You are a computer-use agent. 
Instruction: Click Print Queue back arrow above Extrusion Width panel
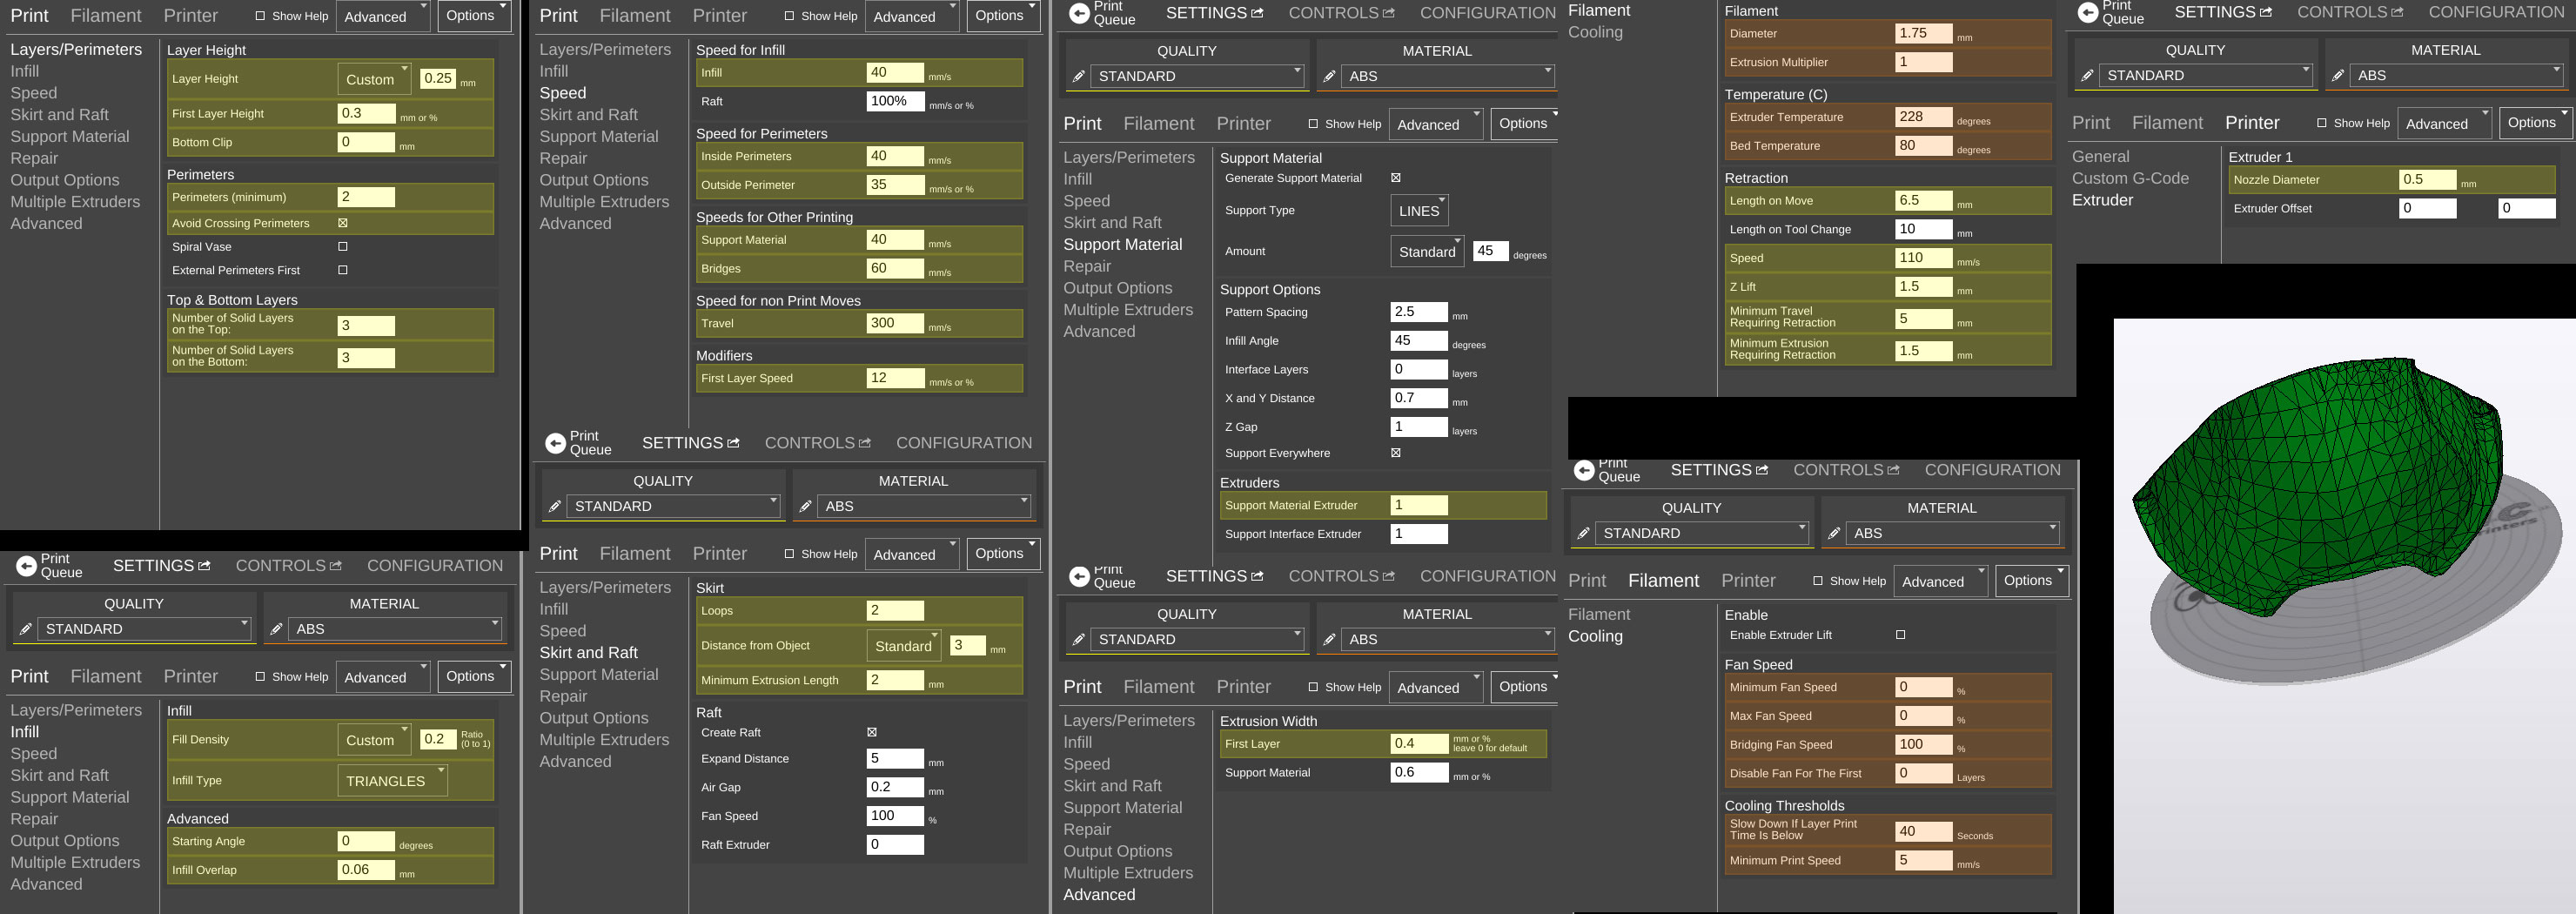pos(1079,577)
